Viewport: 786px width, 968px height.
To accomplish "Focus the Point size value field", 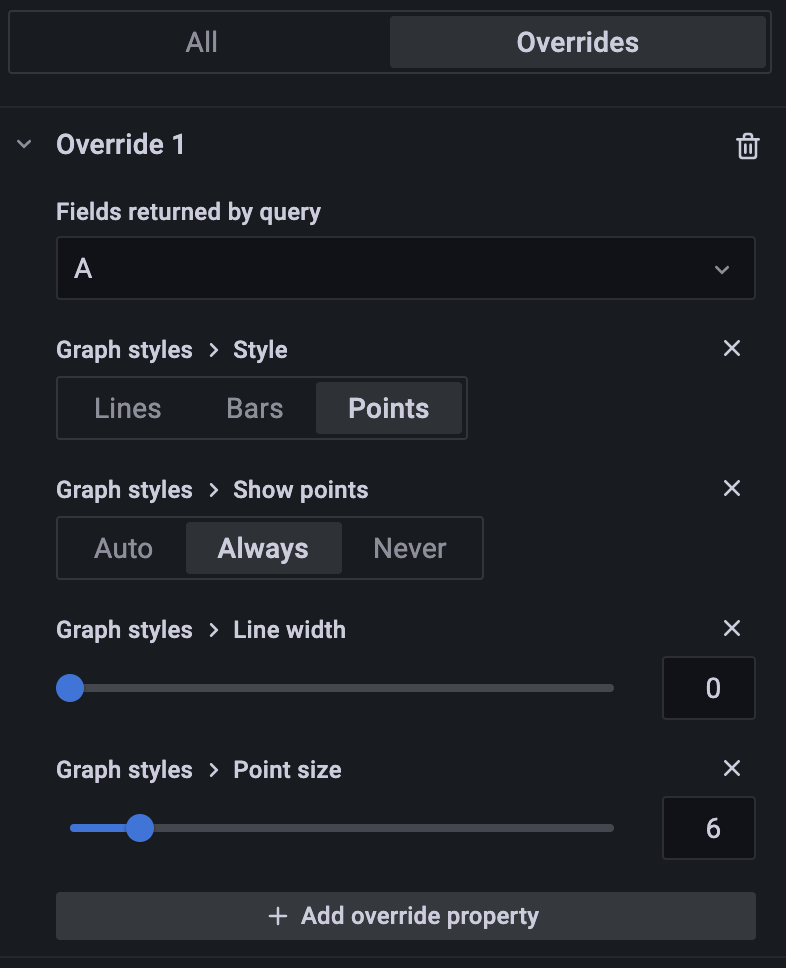I will tap(708, 828).
